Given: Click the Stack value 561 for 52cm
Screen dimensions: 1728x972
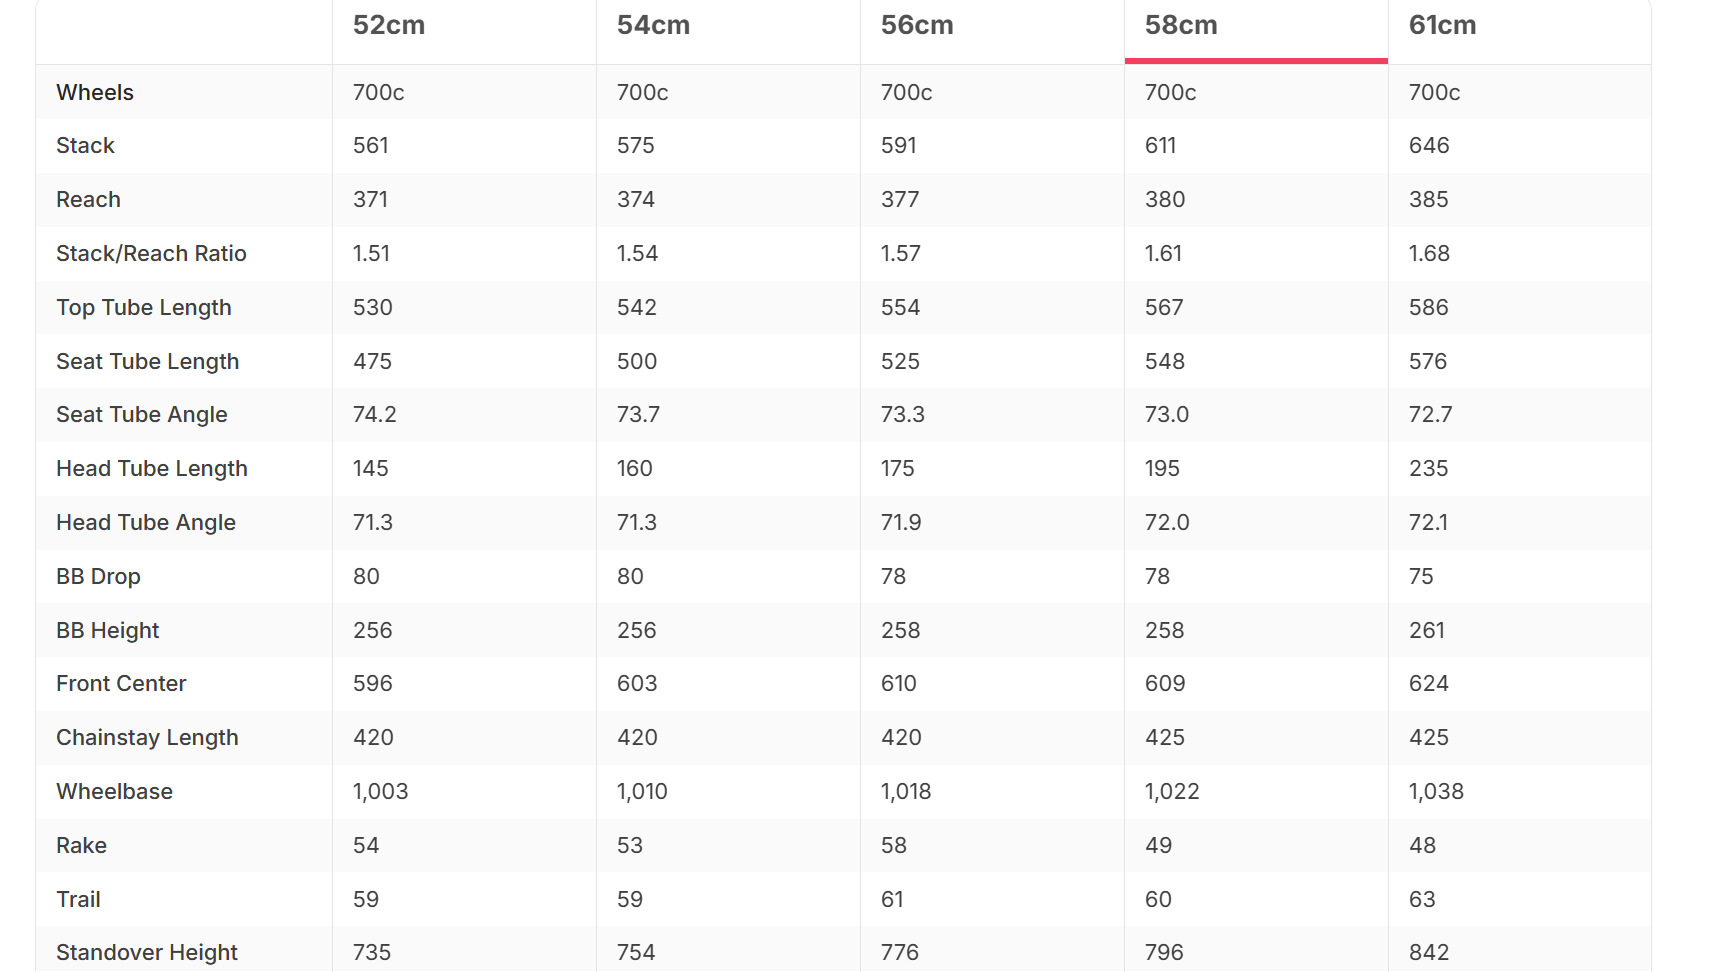Looking at the screenshot, I should tap(370, 146).
